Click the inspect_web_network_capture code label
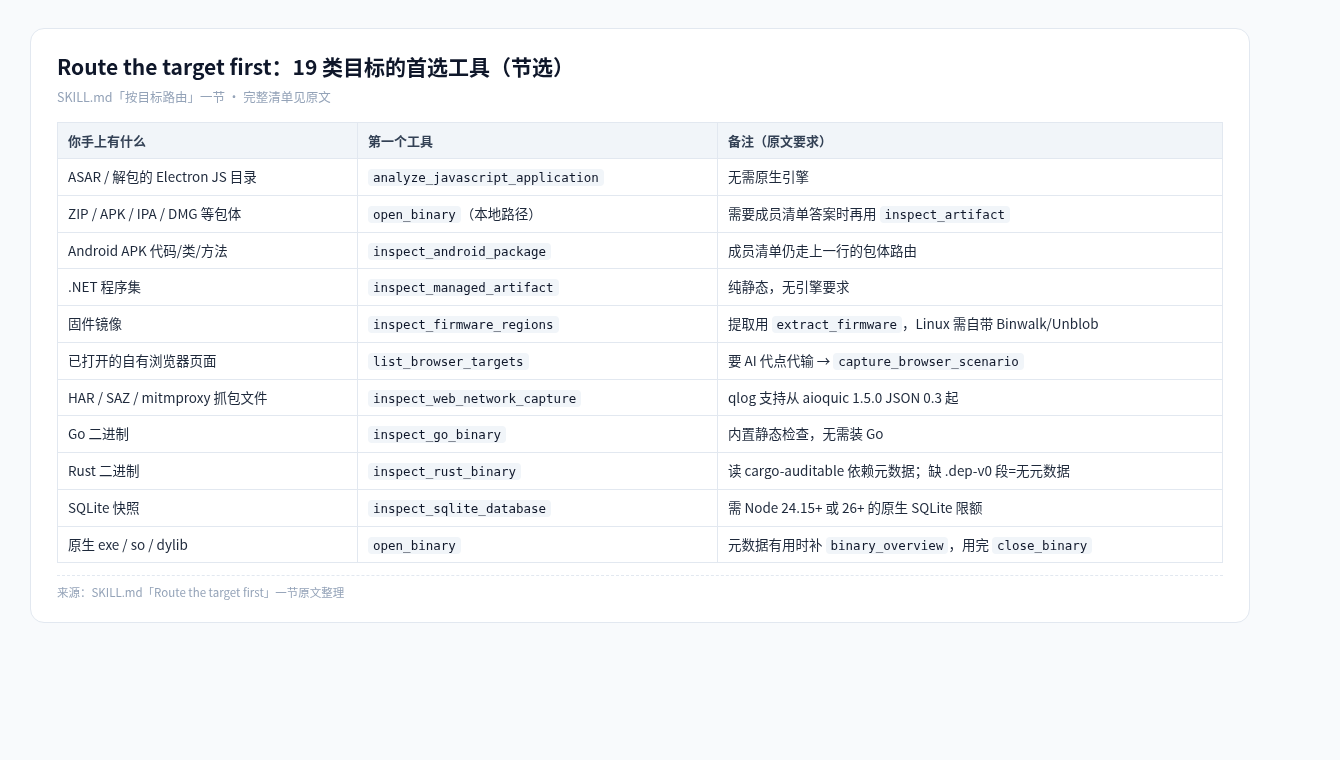This screenshot has width=1340, height=760. point(474,399)
